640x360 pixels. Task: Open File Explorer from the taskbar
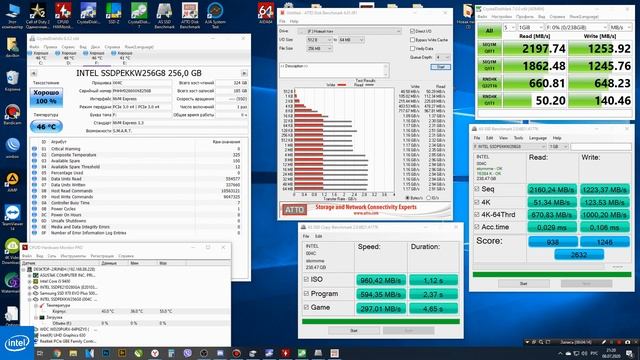73,353
